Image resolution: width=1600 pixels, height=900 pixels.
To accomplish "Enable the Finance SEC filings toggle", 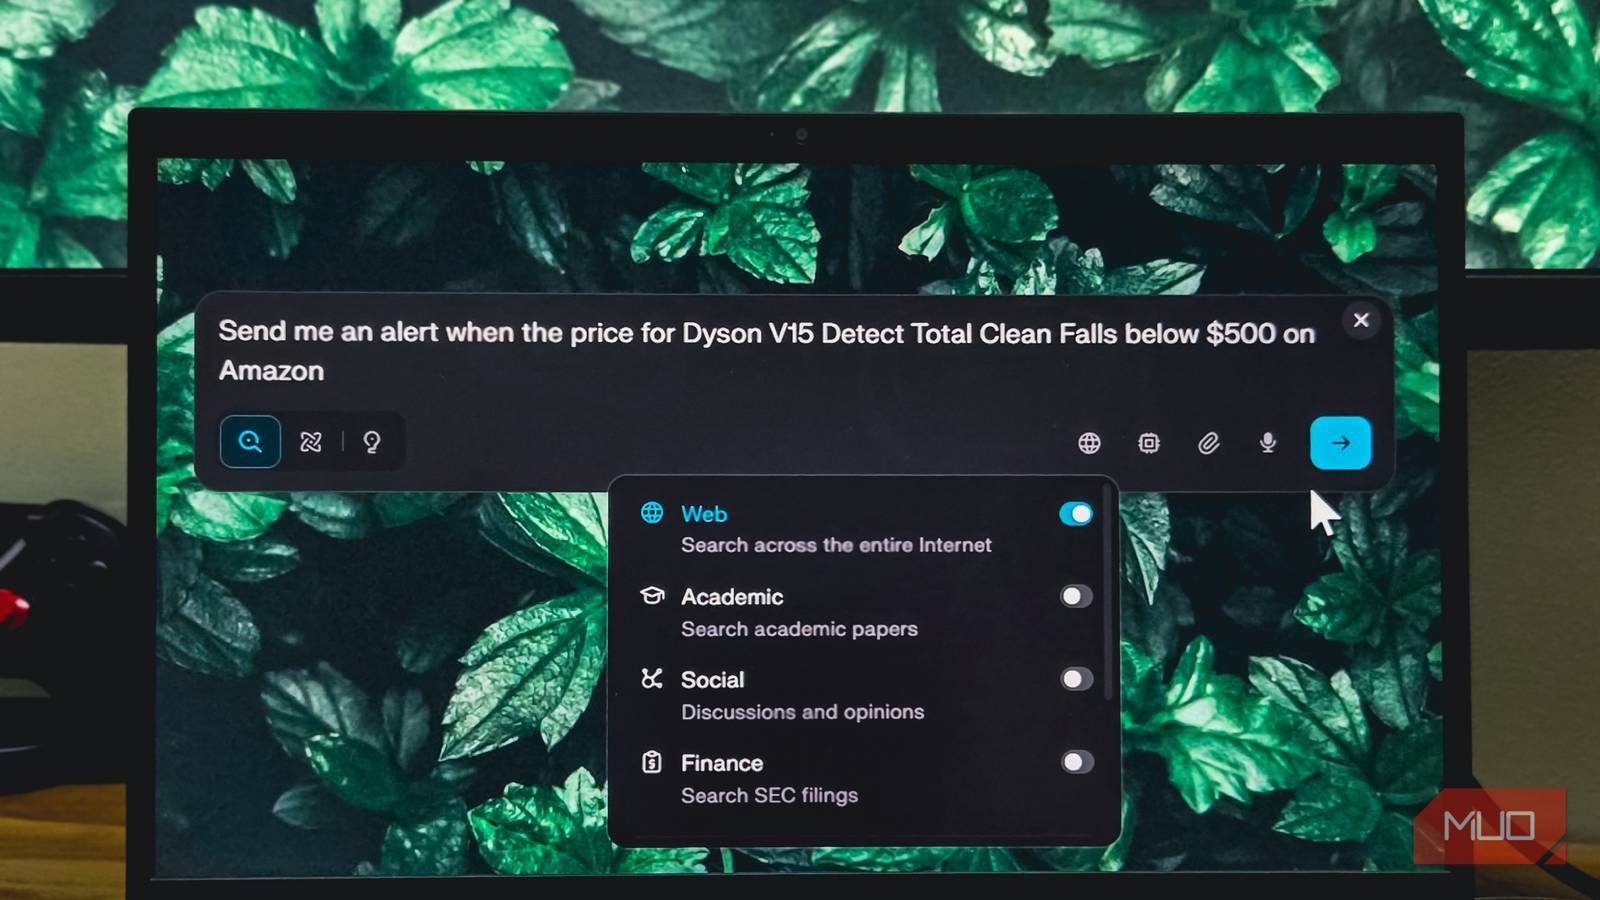I will [1076, 763].
